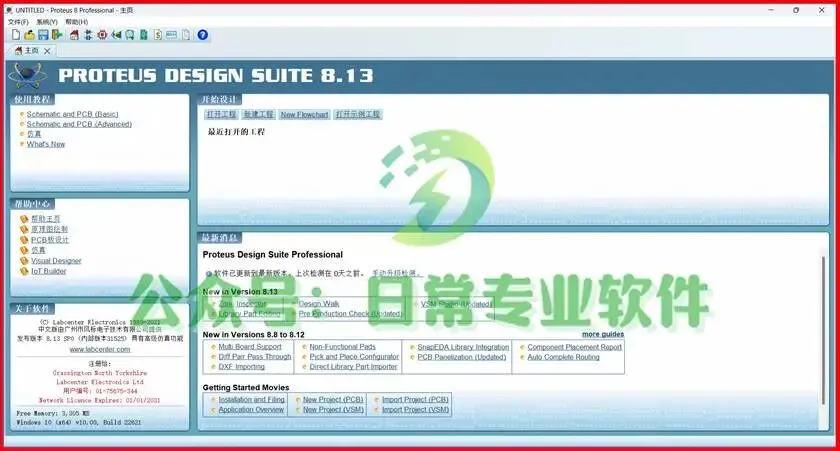Open 帮助主页 in help center
The image size is (840, 451).
[46, 219]
